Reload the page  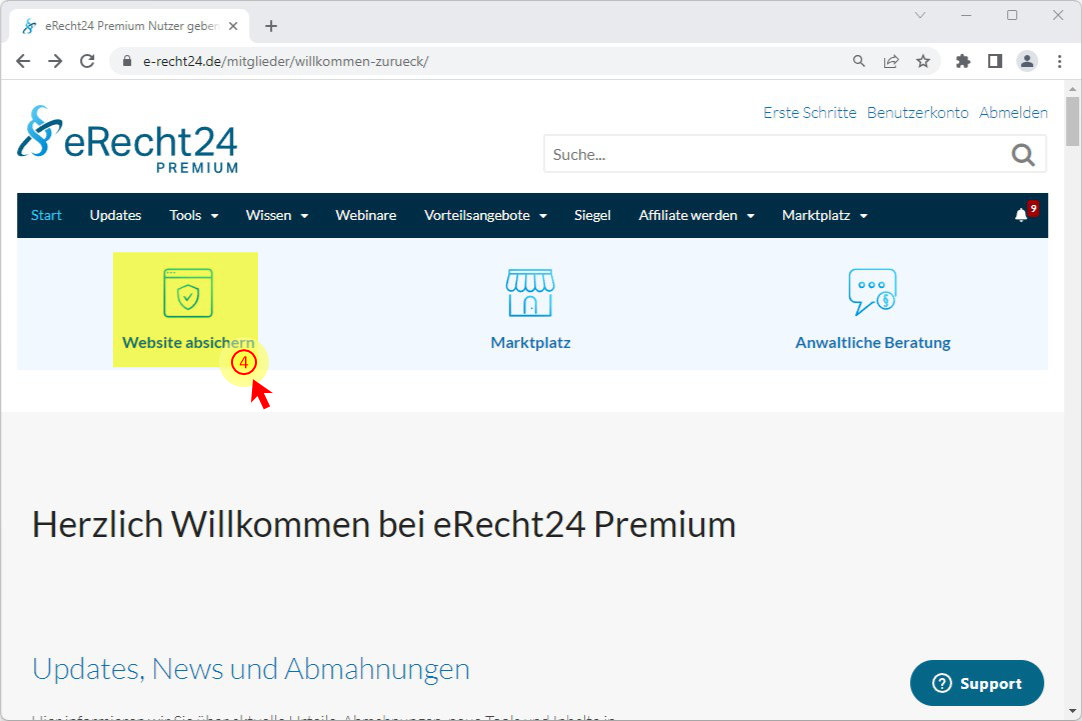coord(87,61)
